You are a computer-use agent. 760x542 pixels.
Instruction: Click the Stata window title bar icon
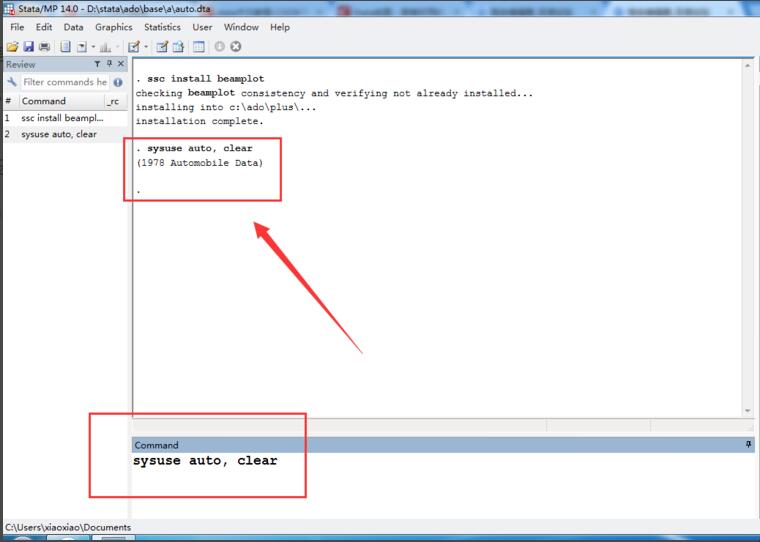coord(9,9)
